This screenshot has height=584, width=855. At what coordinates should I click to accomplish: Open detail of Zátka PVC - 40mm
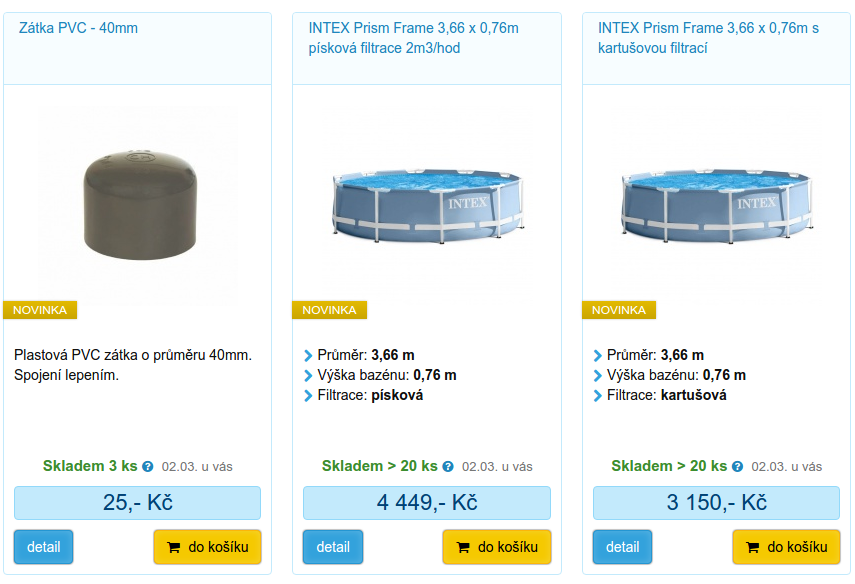pos(43,547)
